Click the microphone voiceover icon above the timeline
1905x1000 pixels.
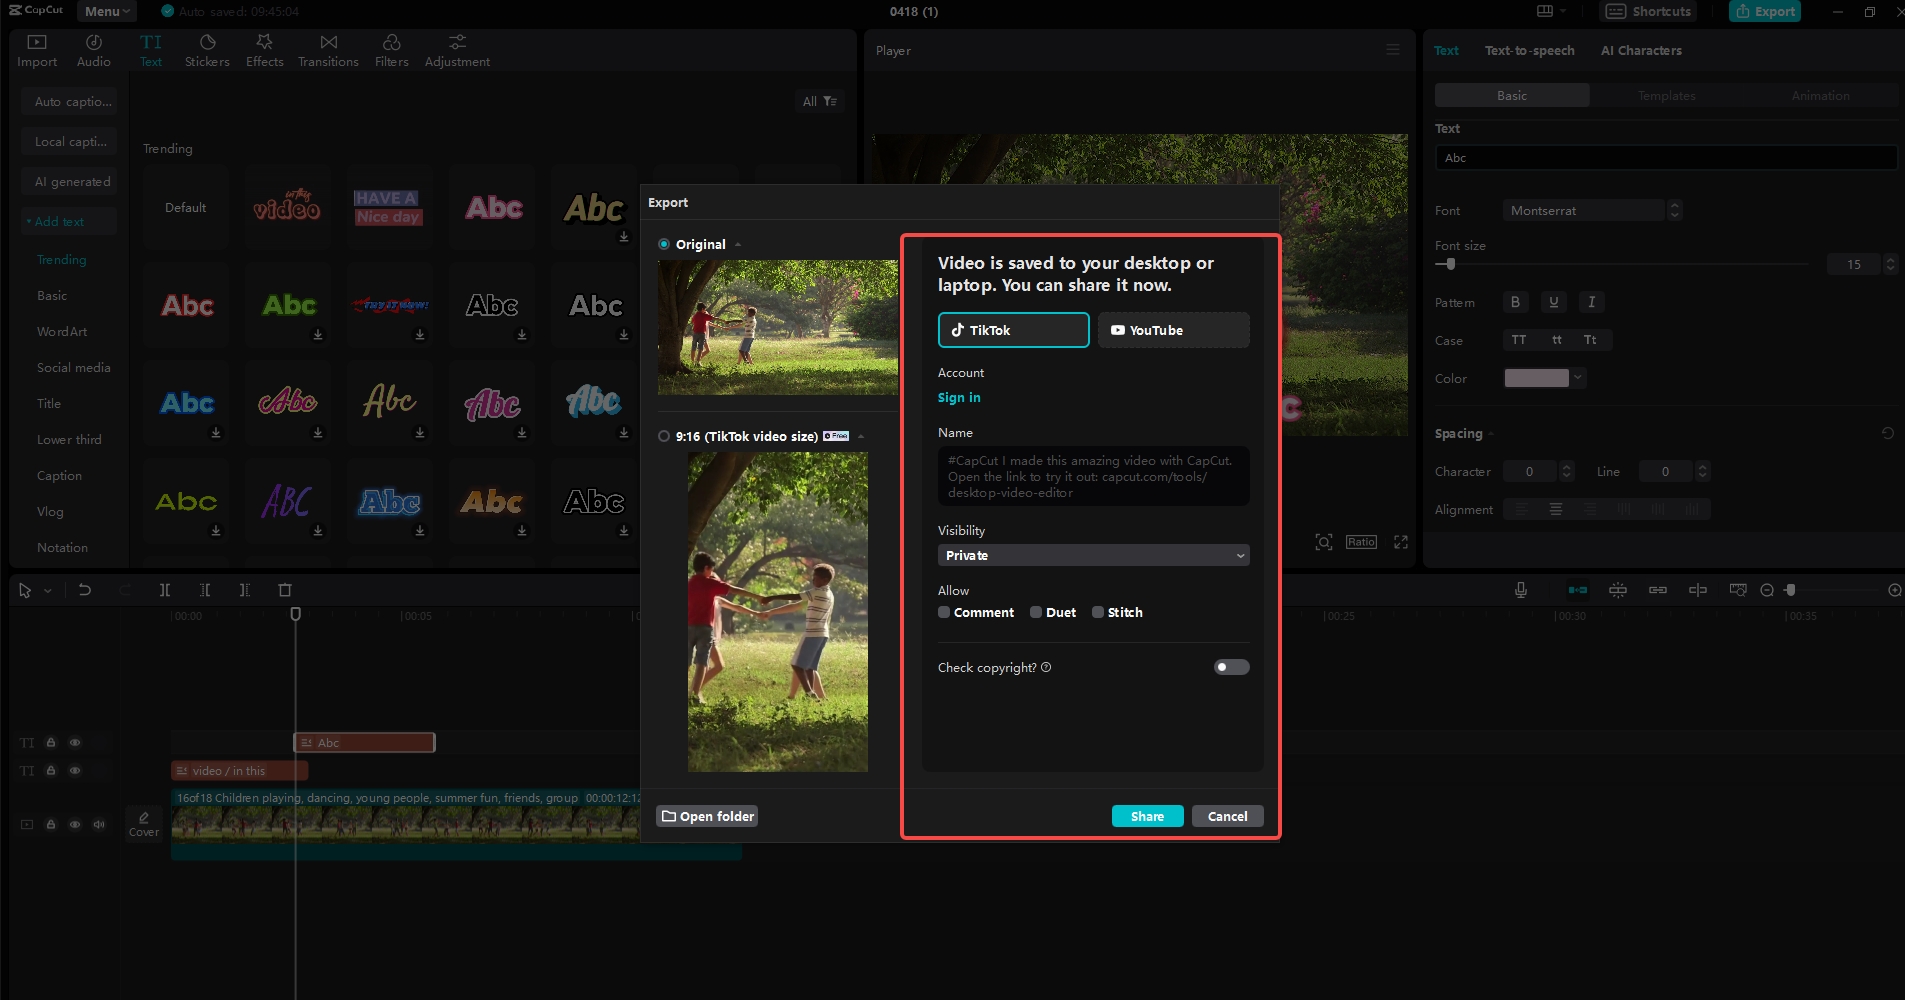click(x=1520, y=589)
